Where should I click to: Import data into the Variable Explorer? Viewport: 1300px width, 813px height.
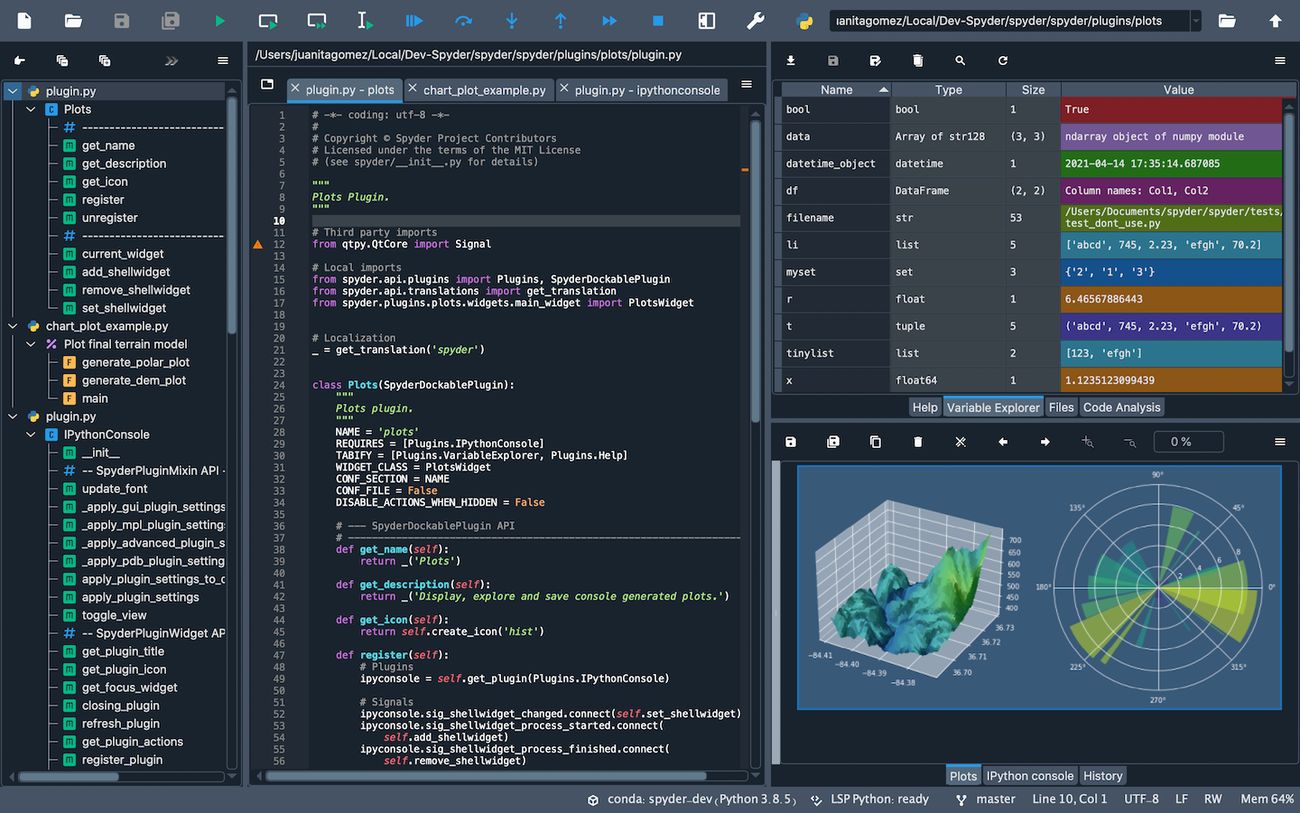point(790,61)
